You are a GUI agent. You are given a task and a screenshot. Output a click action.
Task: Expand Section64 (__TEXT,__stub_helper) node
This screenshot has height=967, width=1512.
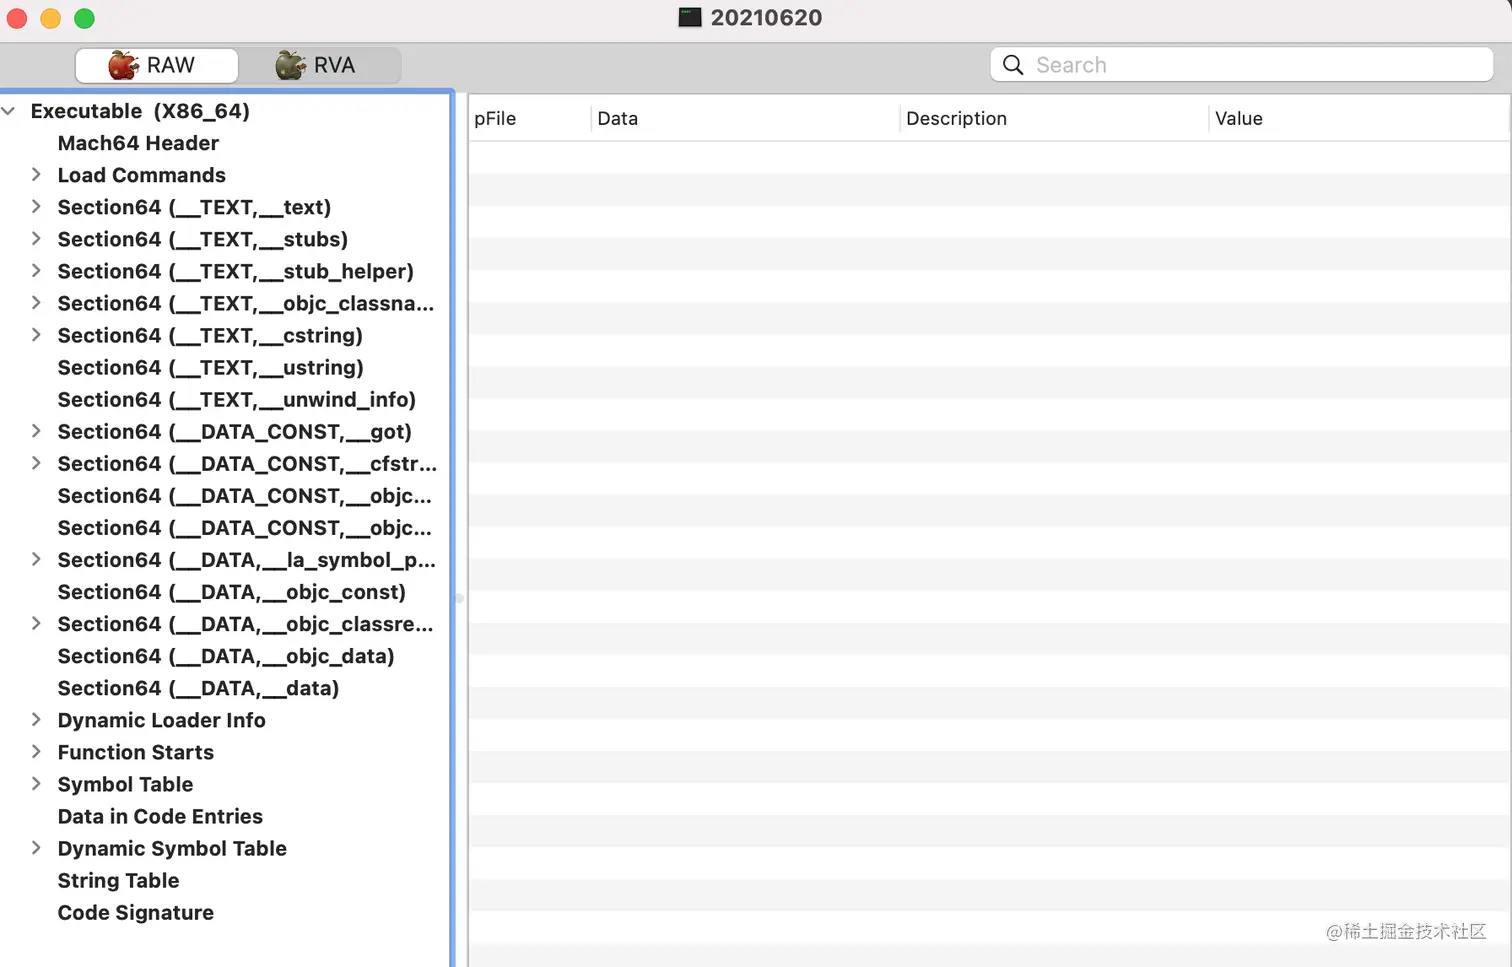click(x=36, y=270)
